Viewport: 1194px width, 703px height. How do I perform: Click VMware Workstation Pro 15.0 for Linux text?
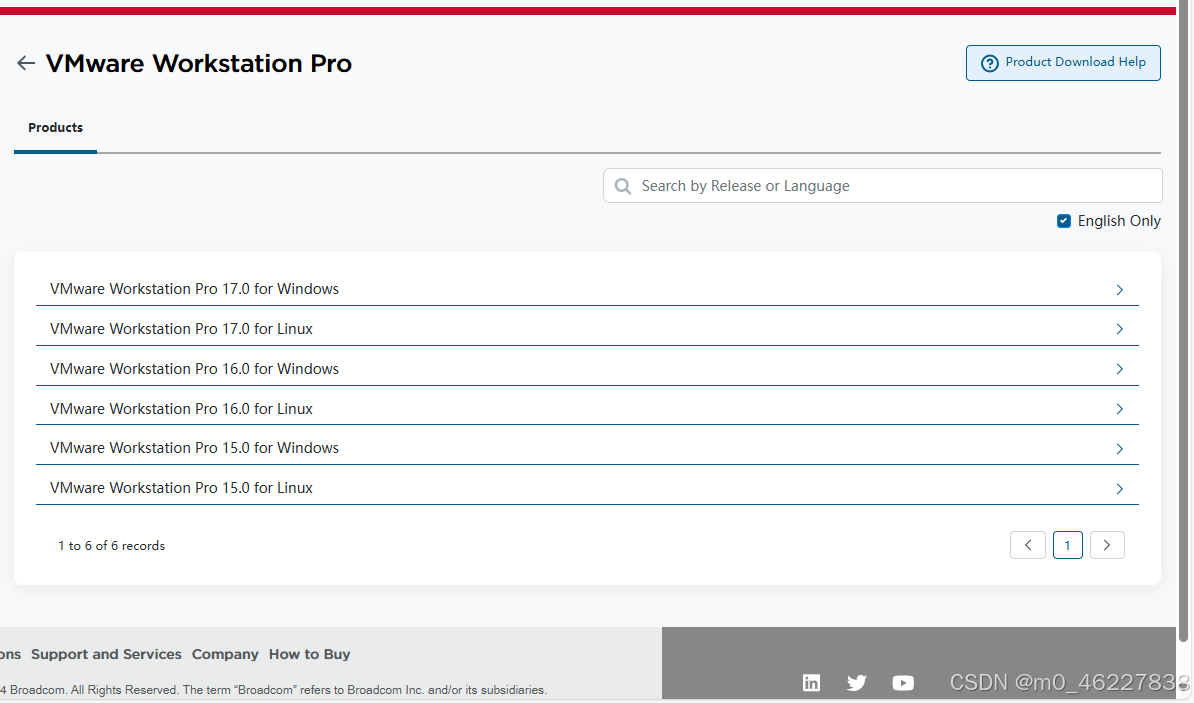tap(181, 488)
